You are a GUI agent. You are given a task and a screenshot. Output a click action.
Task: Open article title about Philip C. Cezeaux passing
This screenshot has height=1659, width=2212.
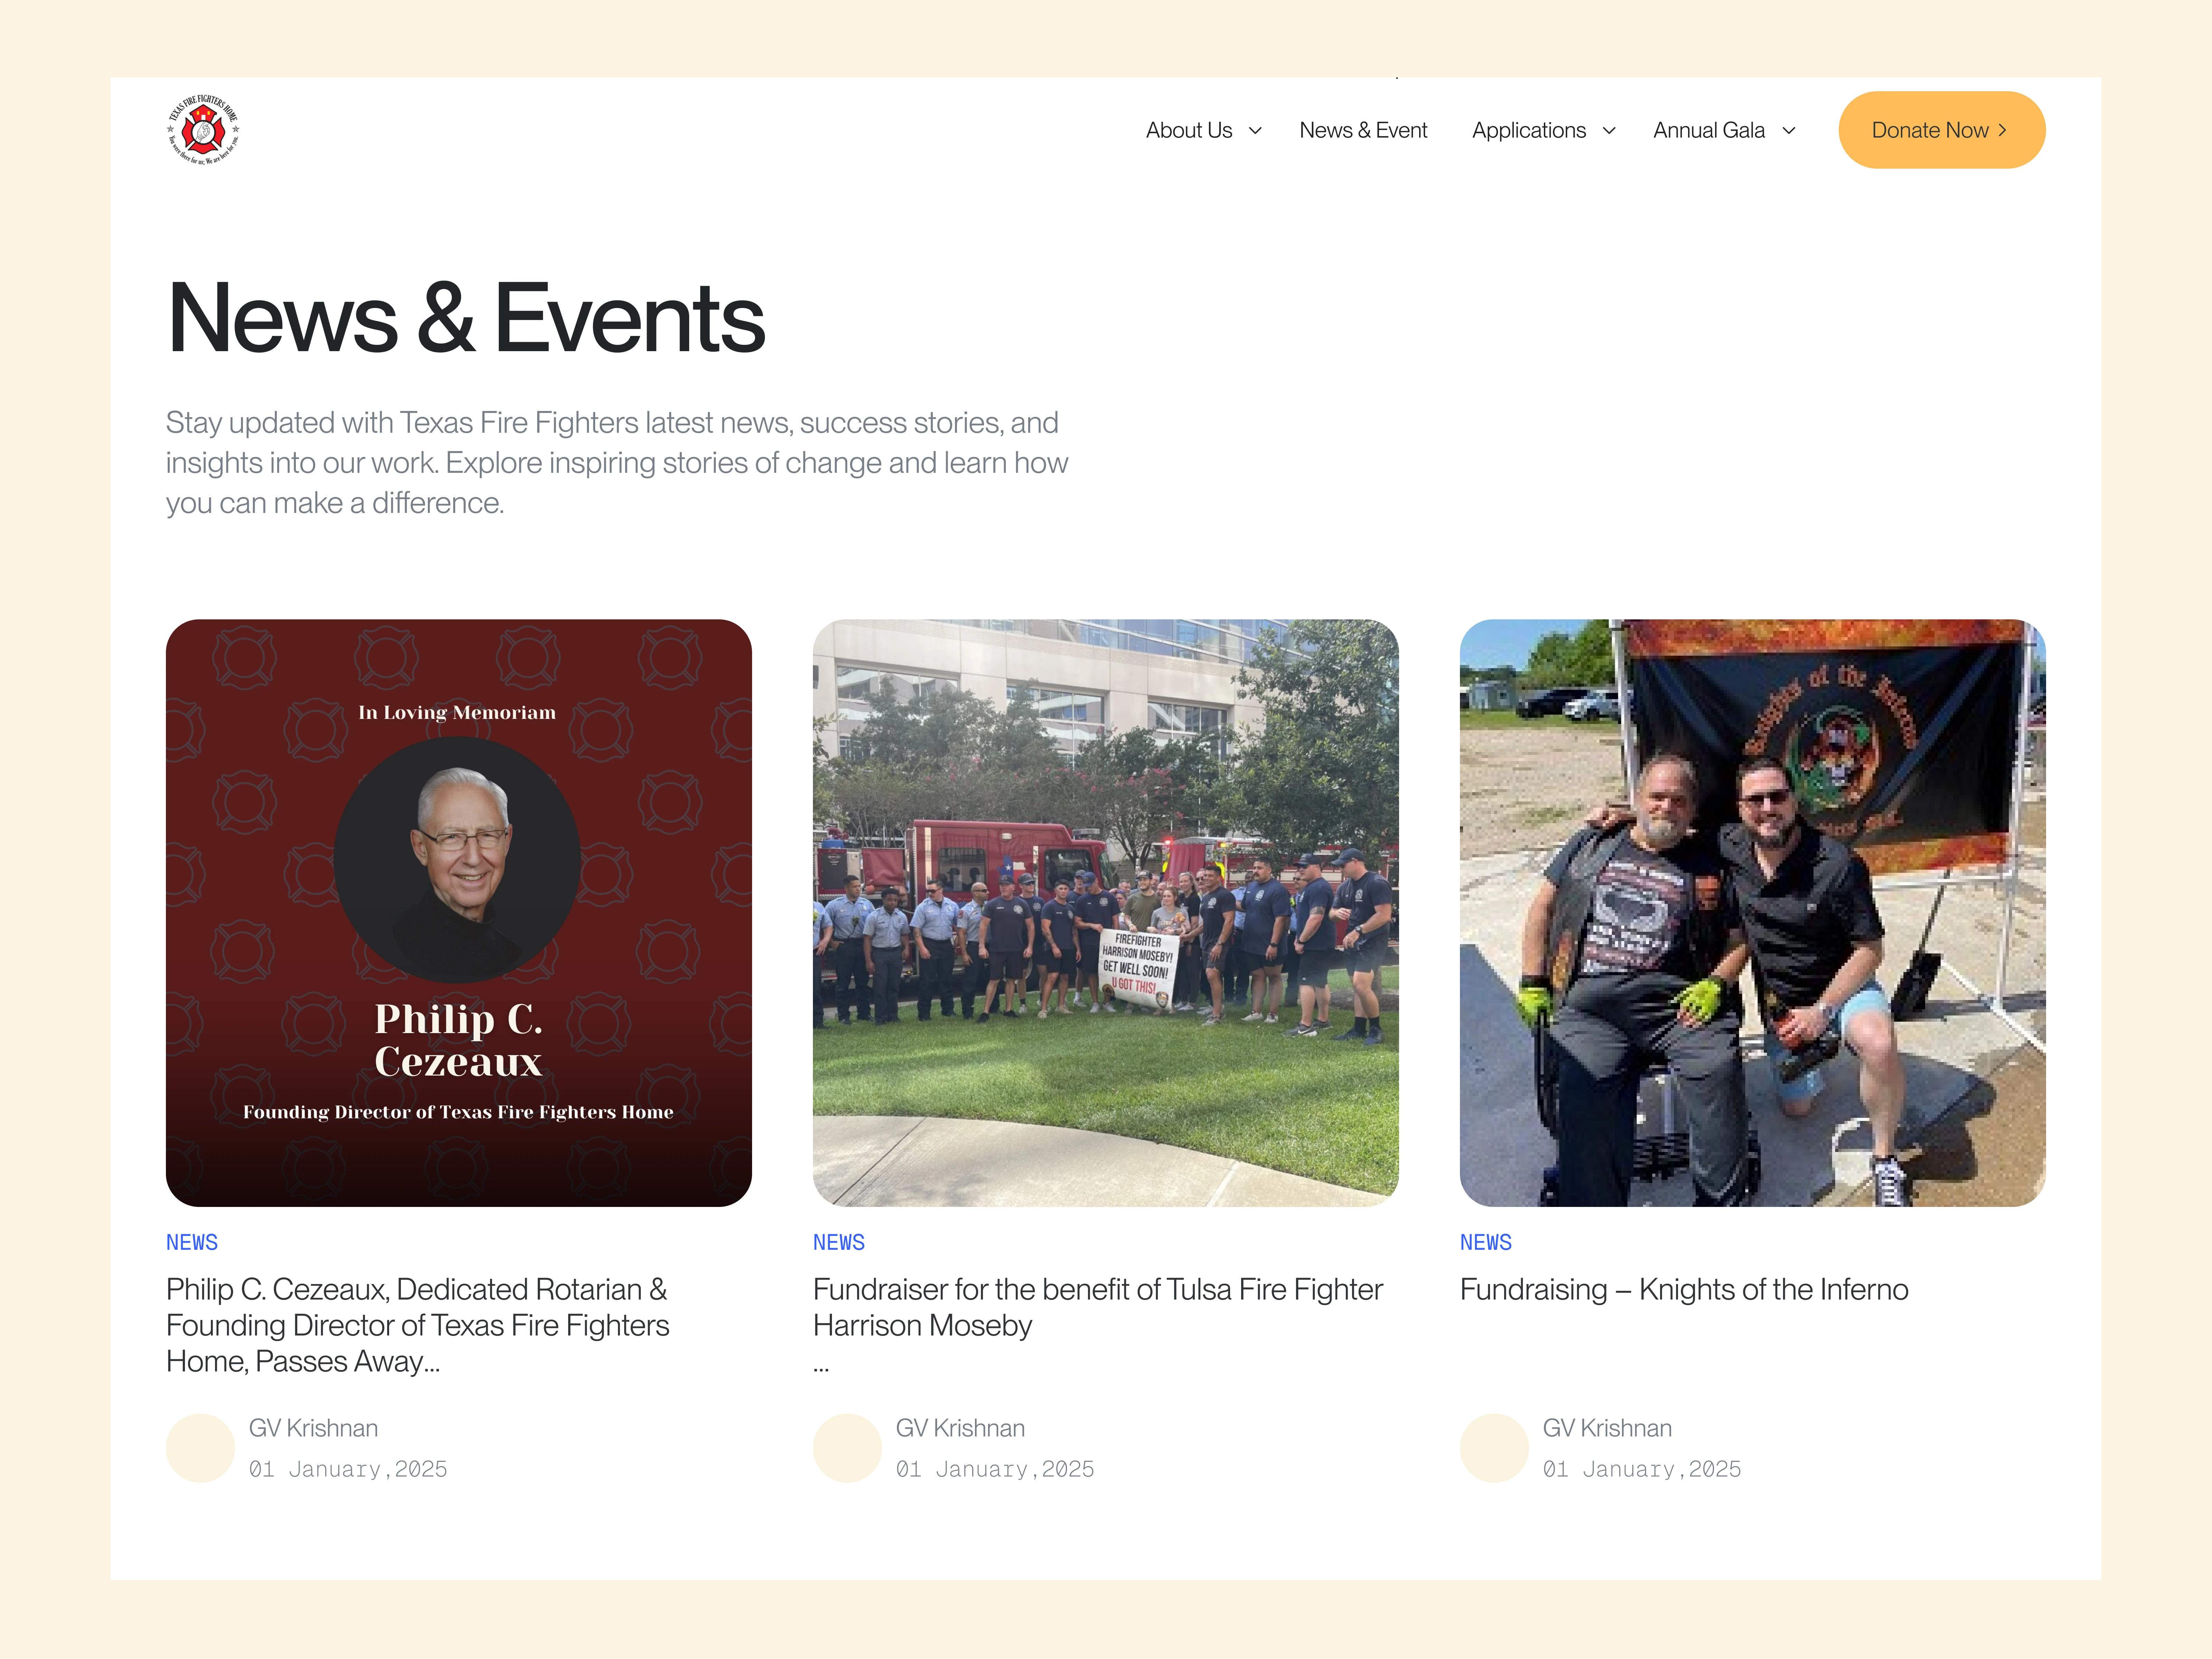point(418,1325)
